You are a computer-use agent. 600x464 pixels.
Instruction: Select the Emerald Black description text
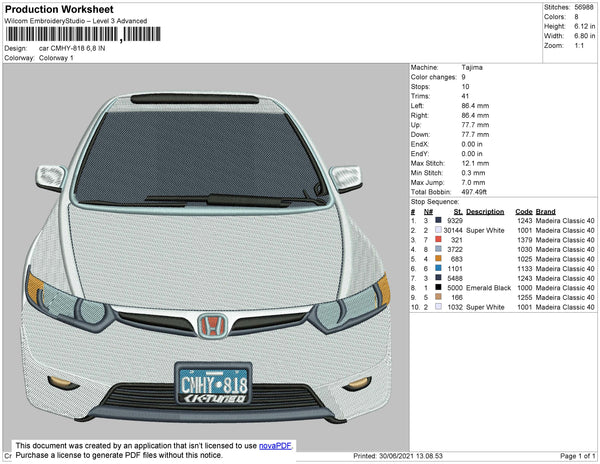click(x=488, y=288)
